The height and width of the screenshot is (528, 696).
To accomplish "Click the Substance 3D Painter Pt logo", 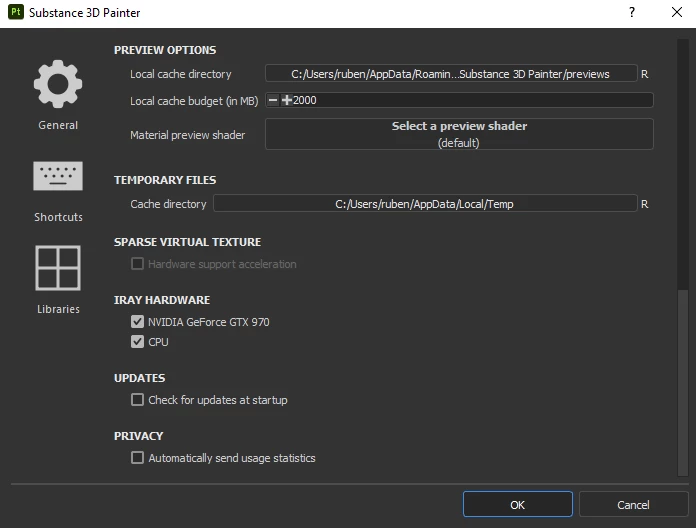I will click(x=16, y=12).
